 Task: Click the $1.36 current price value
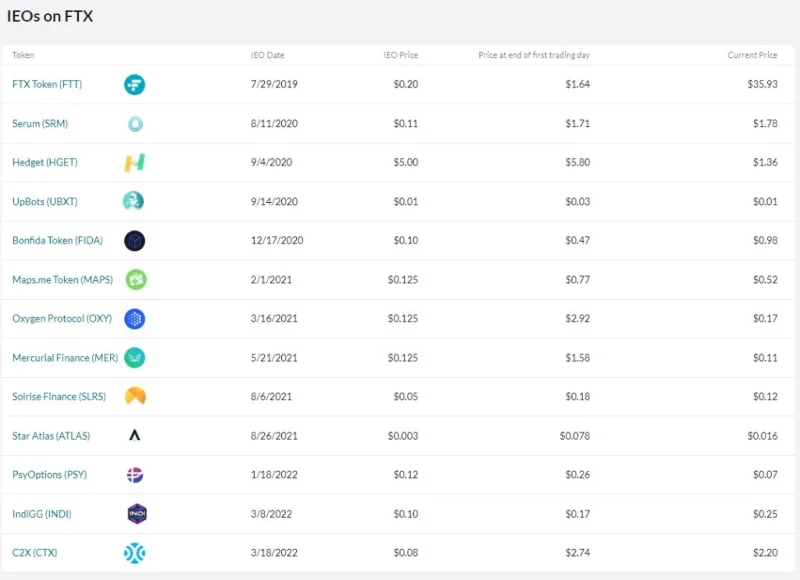(x=765, y=162)
